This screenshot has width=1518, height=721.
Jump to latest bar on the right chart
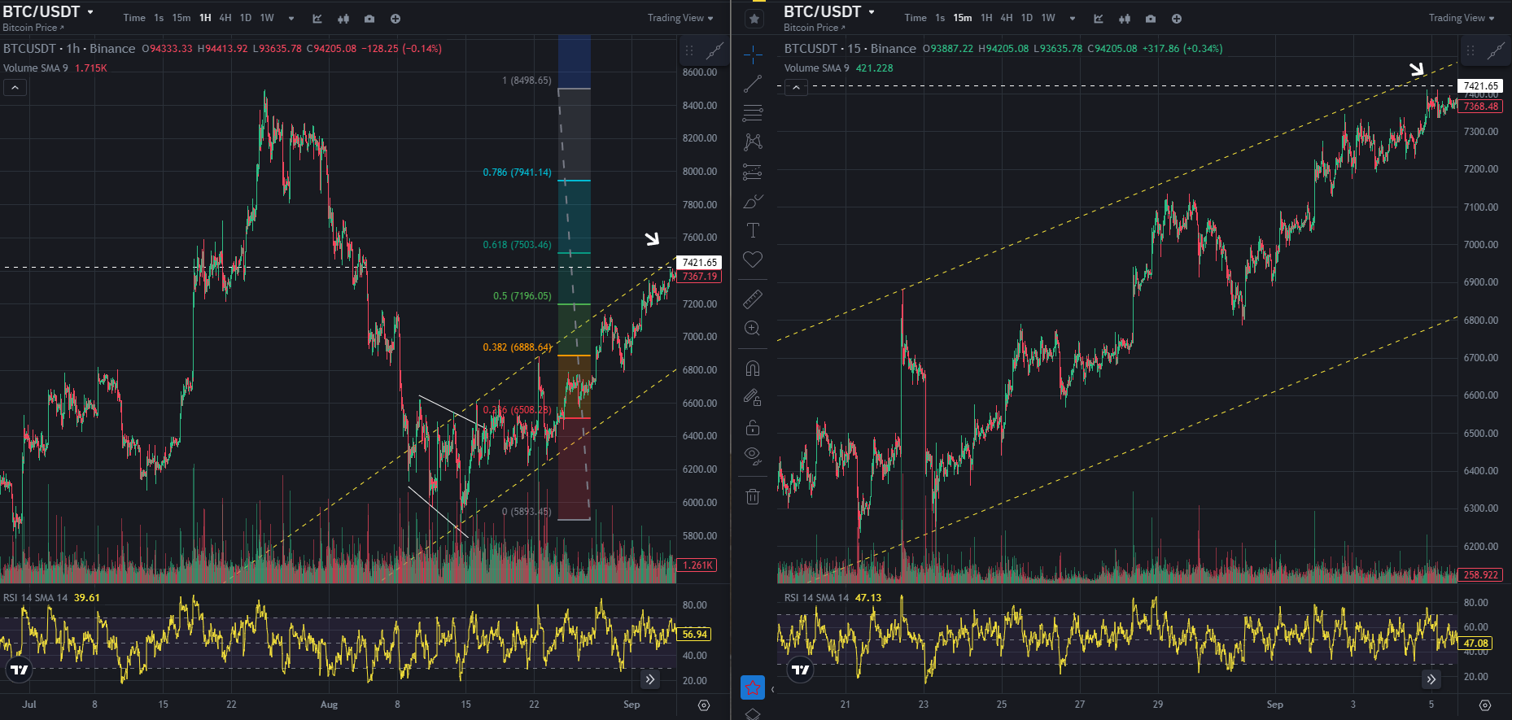pos(1431,679)
